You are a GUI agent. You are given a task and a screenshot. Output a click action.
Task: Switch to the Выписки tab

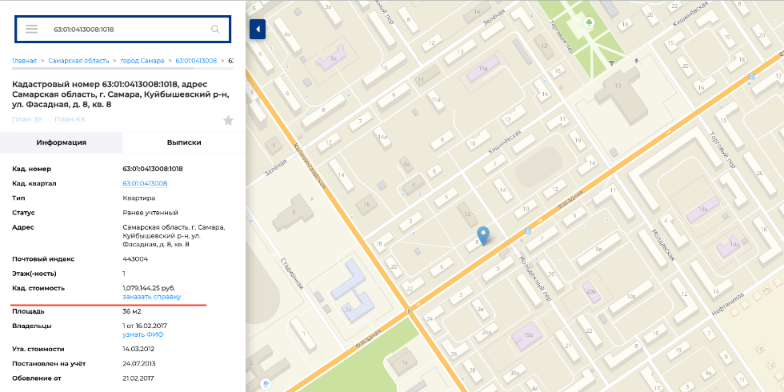click(x=184, y=142)
